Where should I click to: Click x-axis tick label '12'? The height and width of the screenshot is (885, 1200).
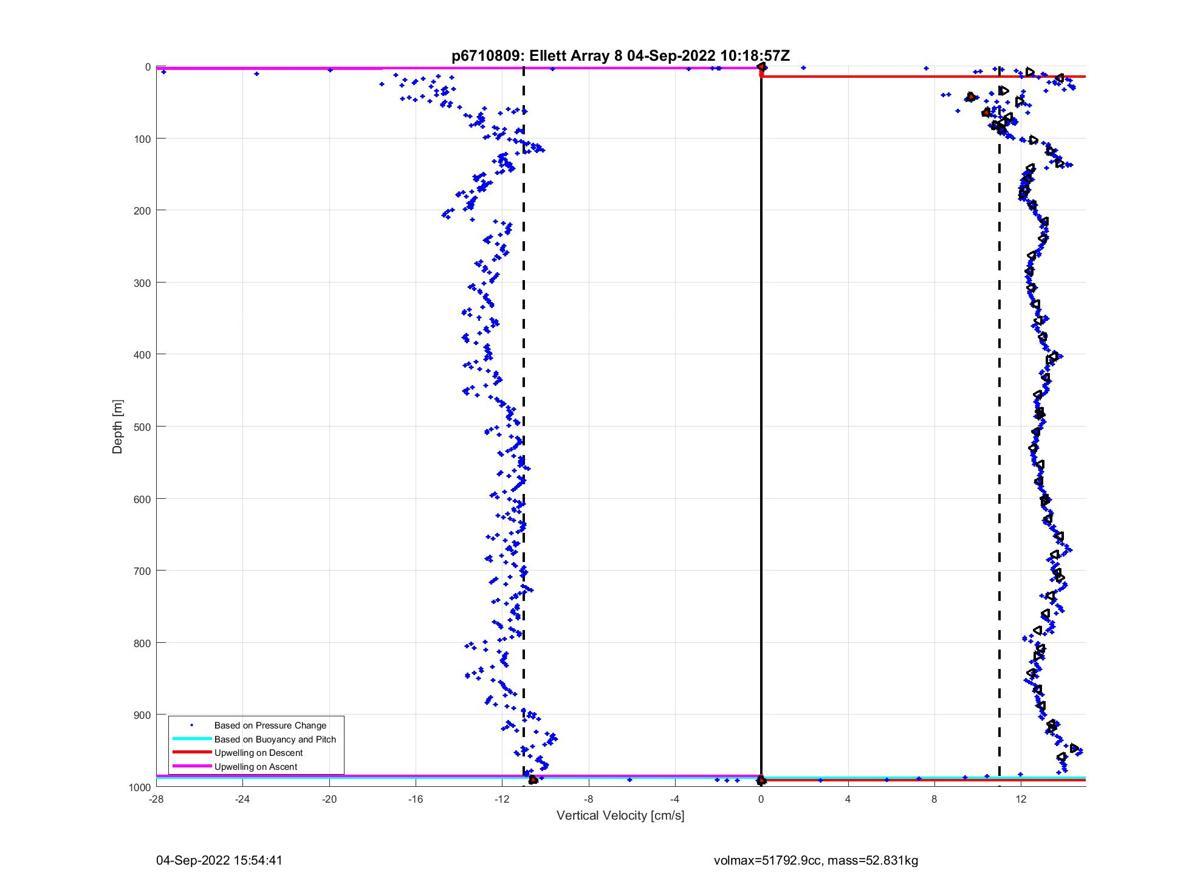(x=1021, y=798)
